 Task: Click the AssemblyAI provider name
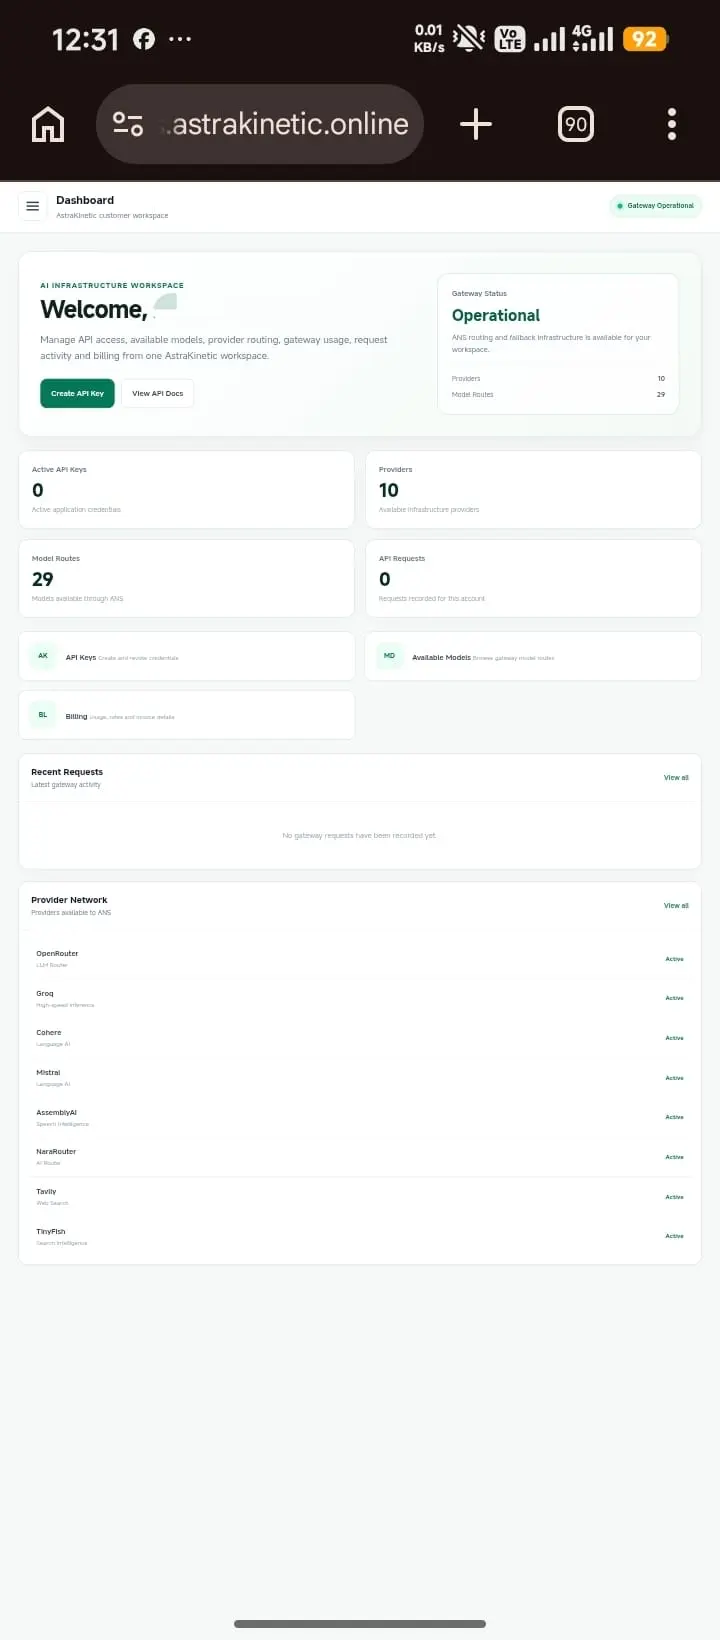tap(56, 1112)
